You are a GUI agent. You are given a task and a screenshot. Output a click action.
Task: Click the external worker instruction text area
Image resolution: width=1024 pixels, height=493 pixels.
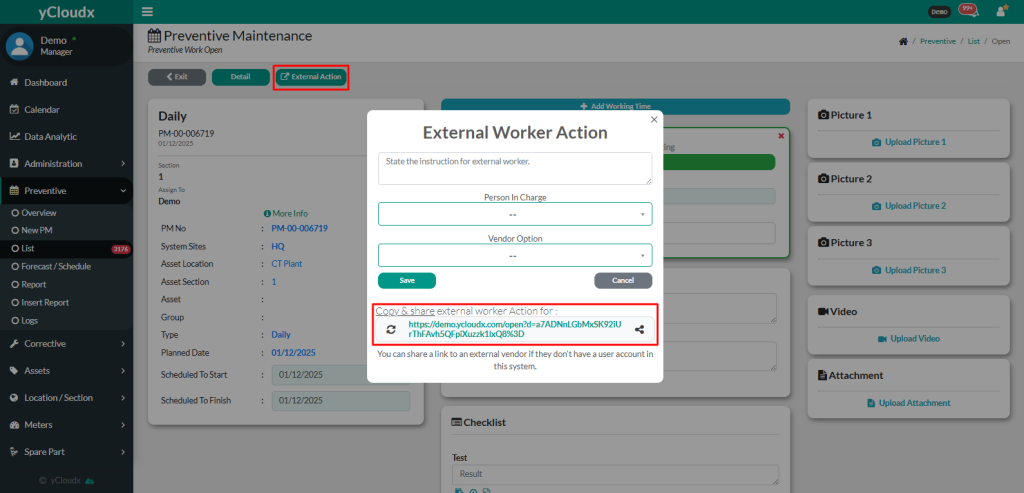(x=514, y=168)
